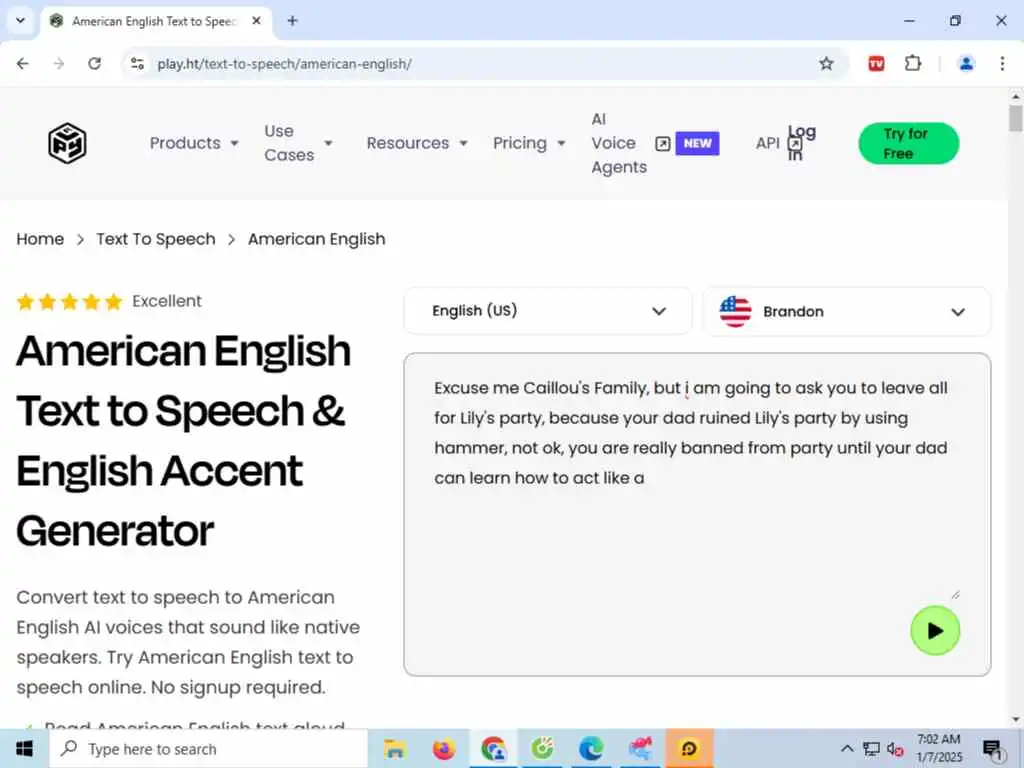Click the network icon in system tray
The width and height of the screenshot is (1024, 768).
coord(871,748)
